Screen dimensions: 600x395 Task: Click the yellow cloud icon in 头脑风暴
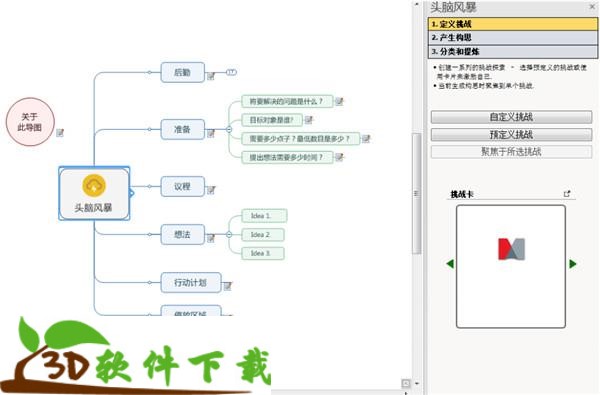(x=94, y=185)
